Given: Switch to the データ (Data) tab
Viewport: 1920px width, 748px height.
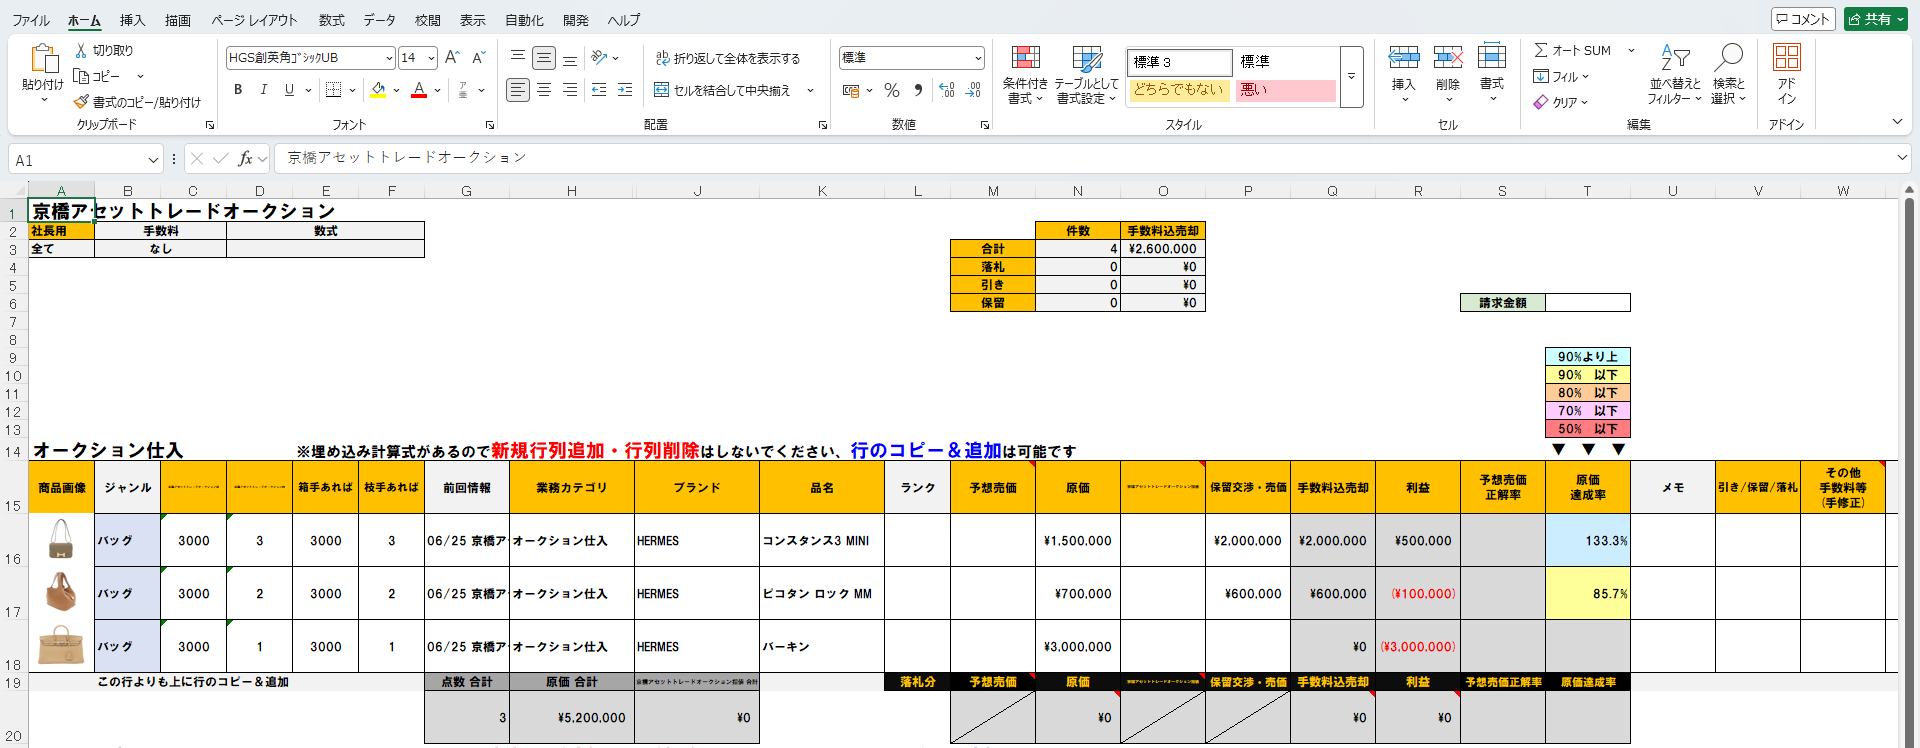Looking at the screenshot, I should [x=379, y=20].
